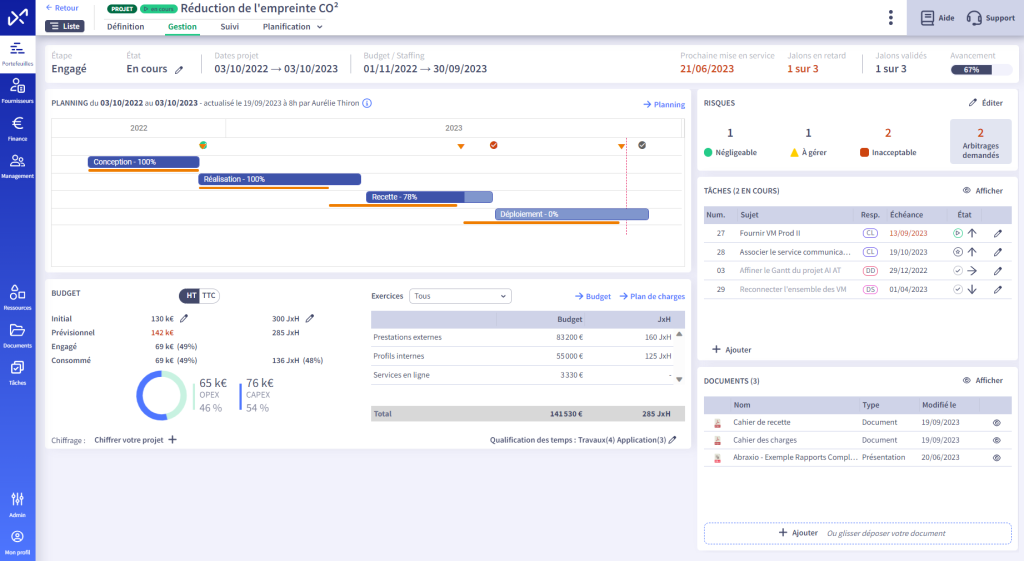Click the planning info icon
Screen dimensions: 1024x561
367,103
